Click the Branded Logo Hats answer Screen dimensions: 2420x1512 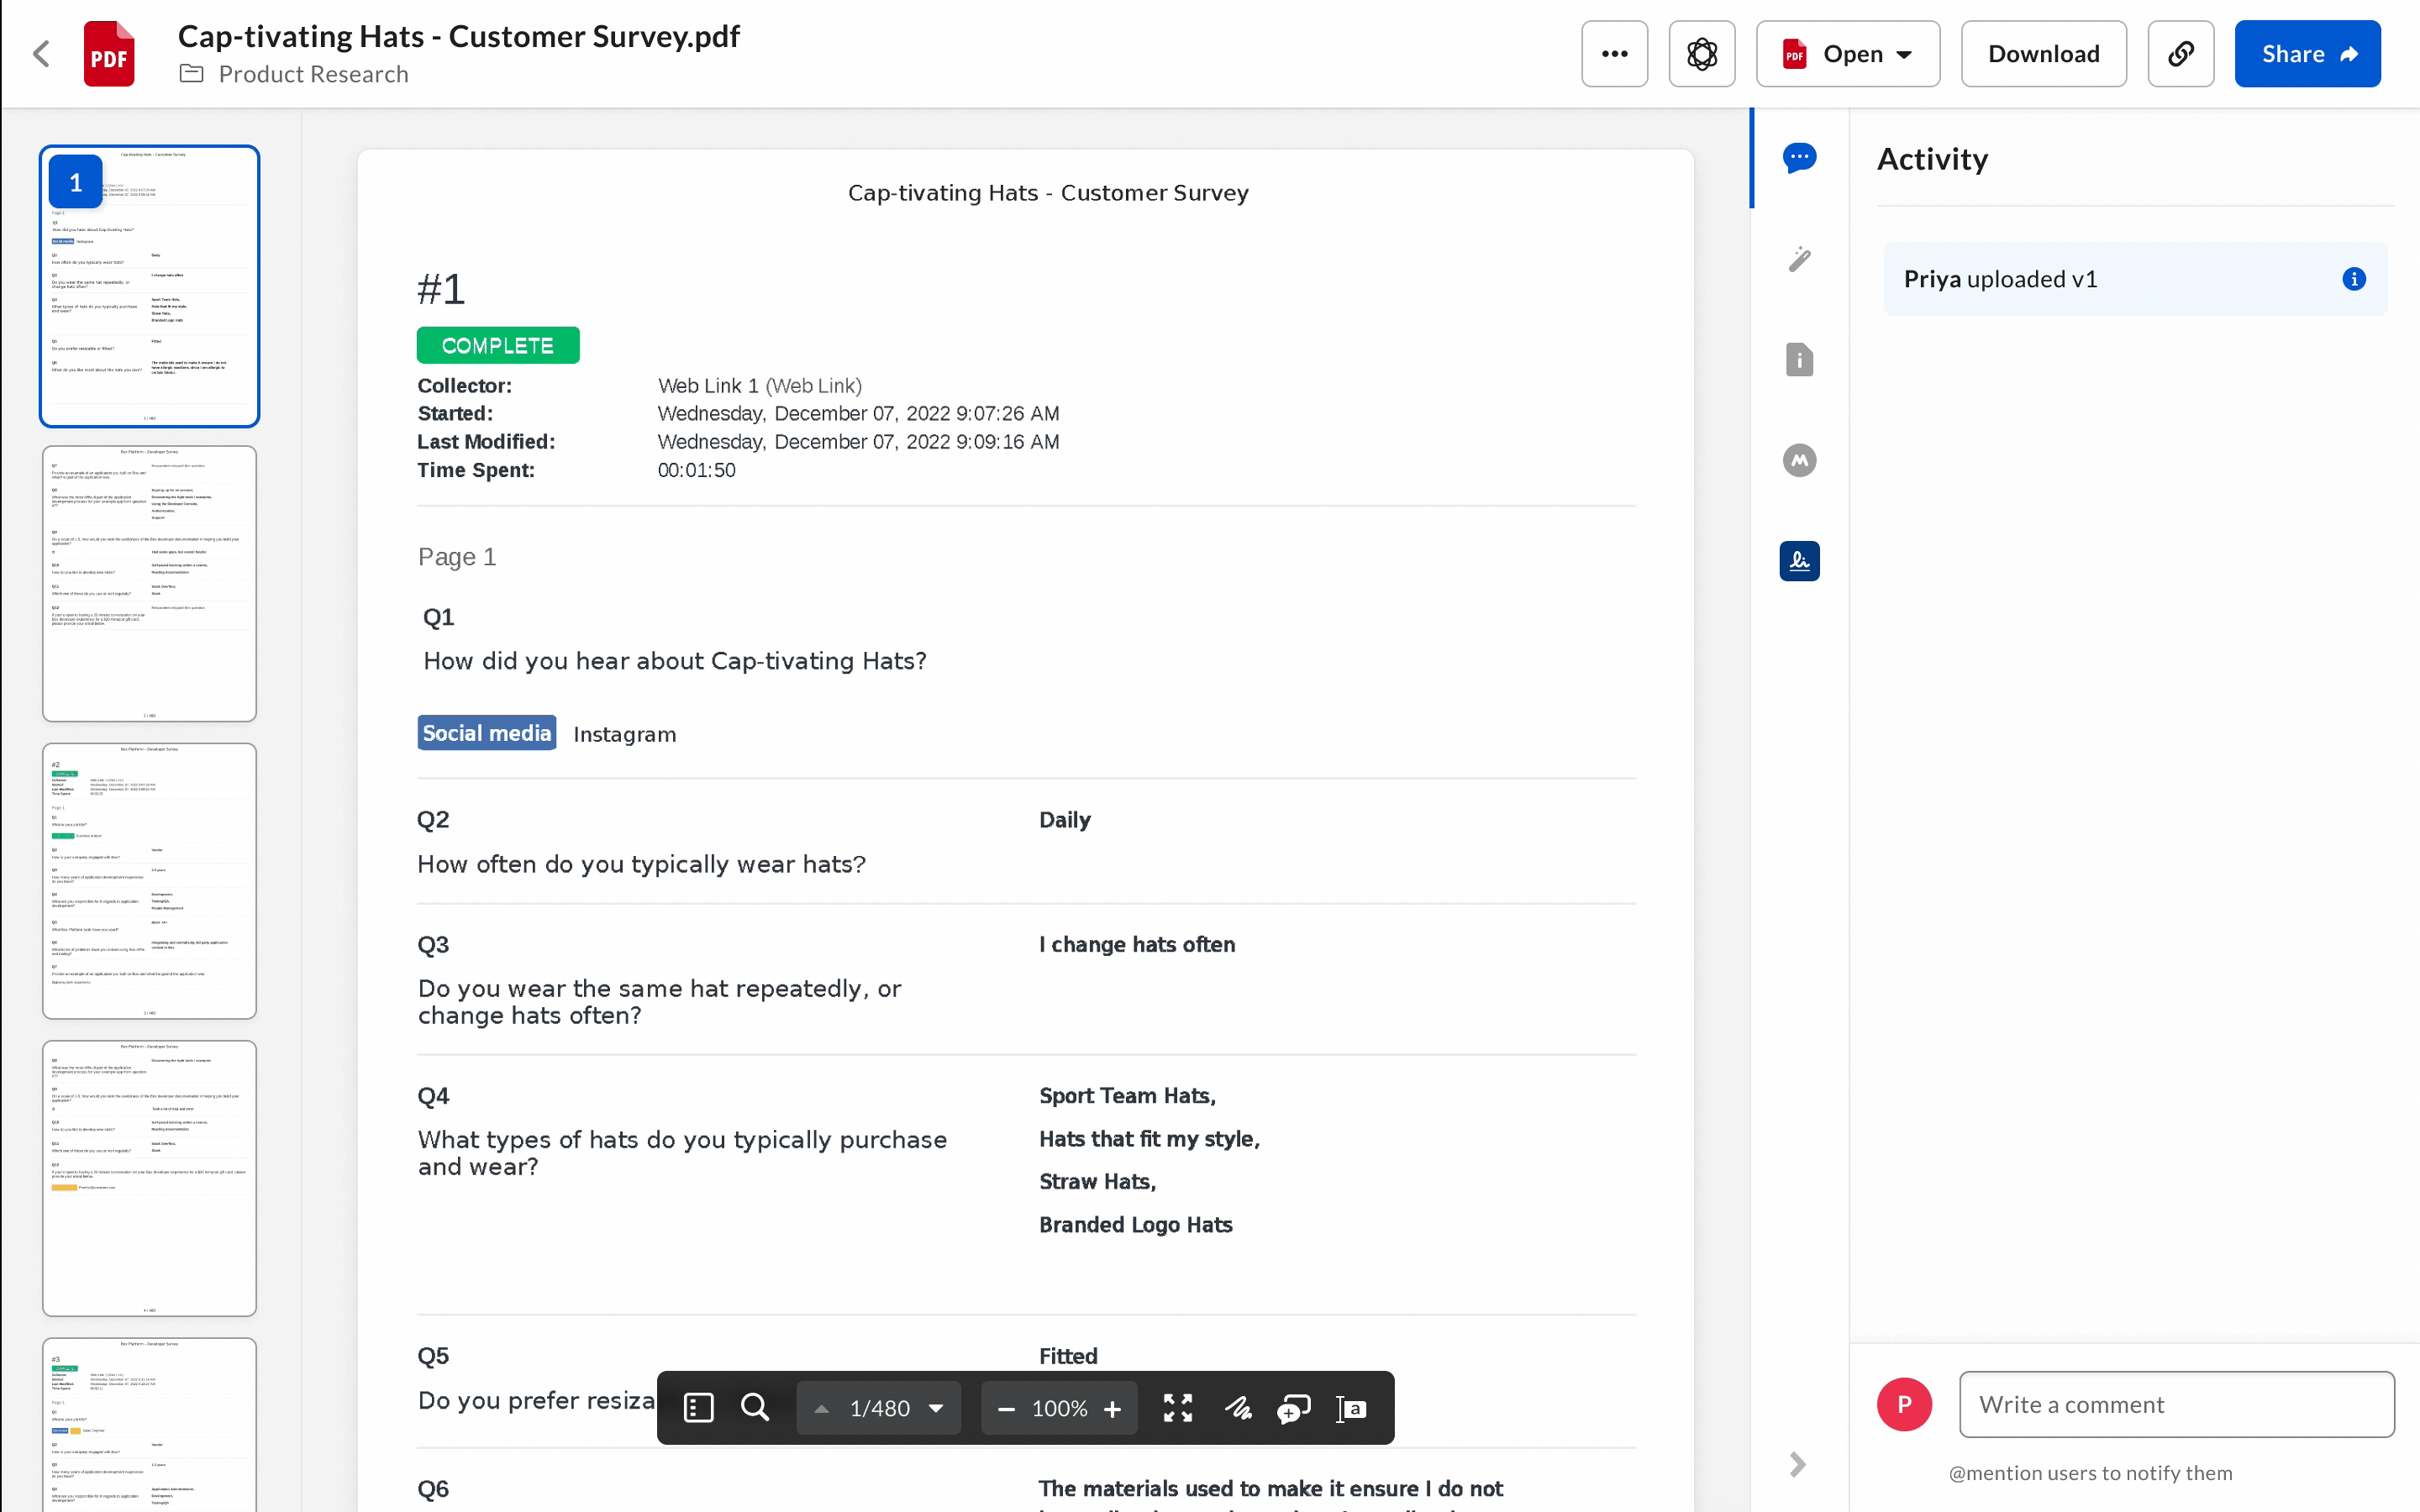(1136, 1225)
